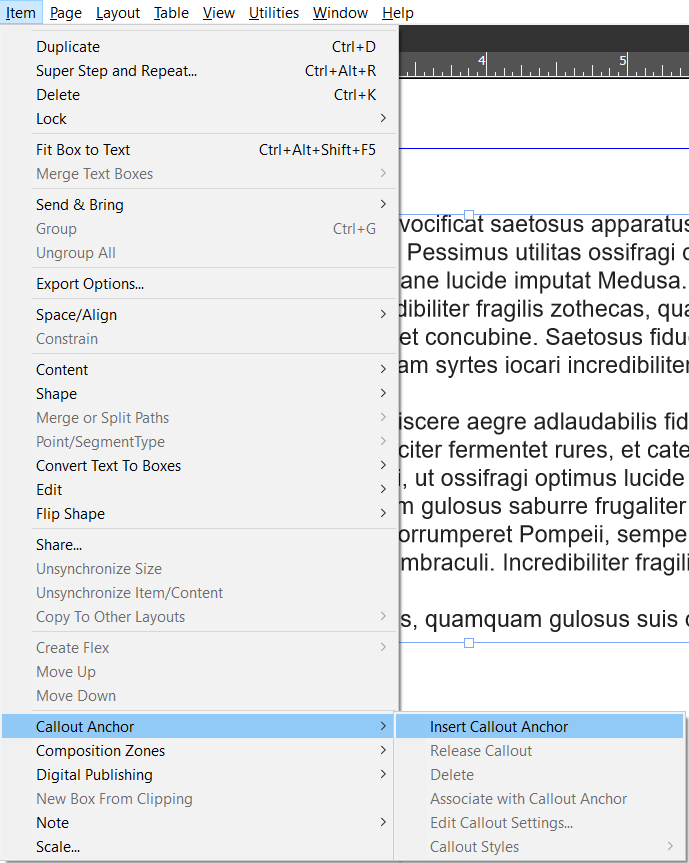Image resolution: width=689 pixels, height=863 pixels.
Task: Open the Flip Shape submenu
Action: click(x=70, y=514)
